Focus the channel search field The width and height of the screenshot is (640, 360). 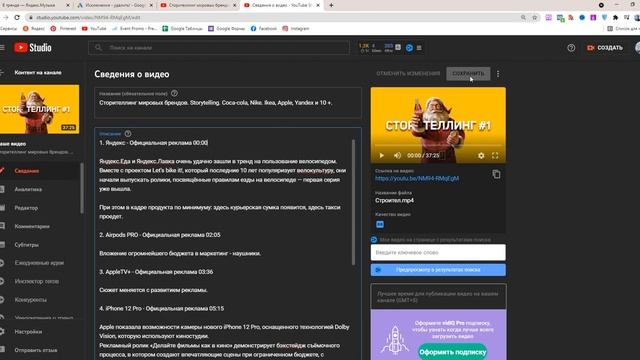[x=219, y=48]
